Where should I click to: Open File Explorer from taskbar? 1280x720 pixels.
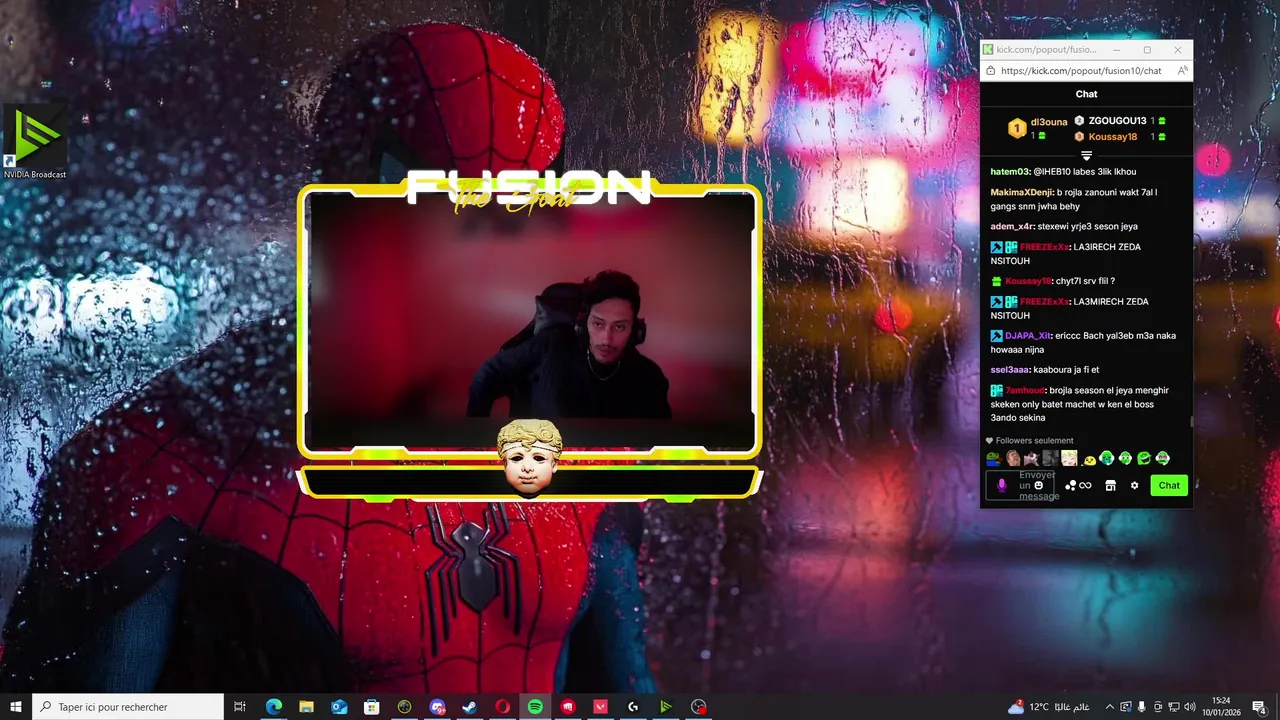tap(306, 707)
